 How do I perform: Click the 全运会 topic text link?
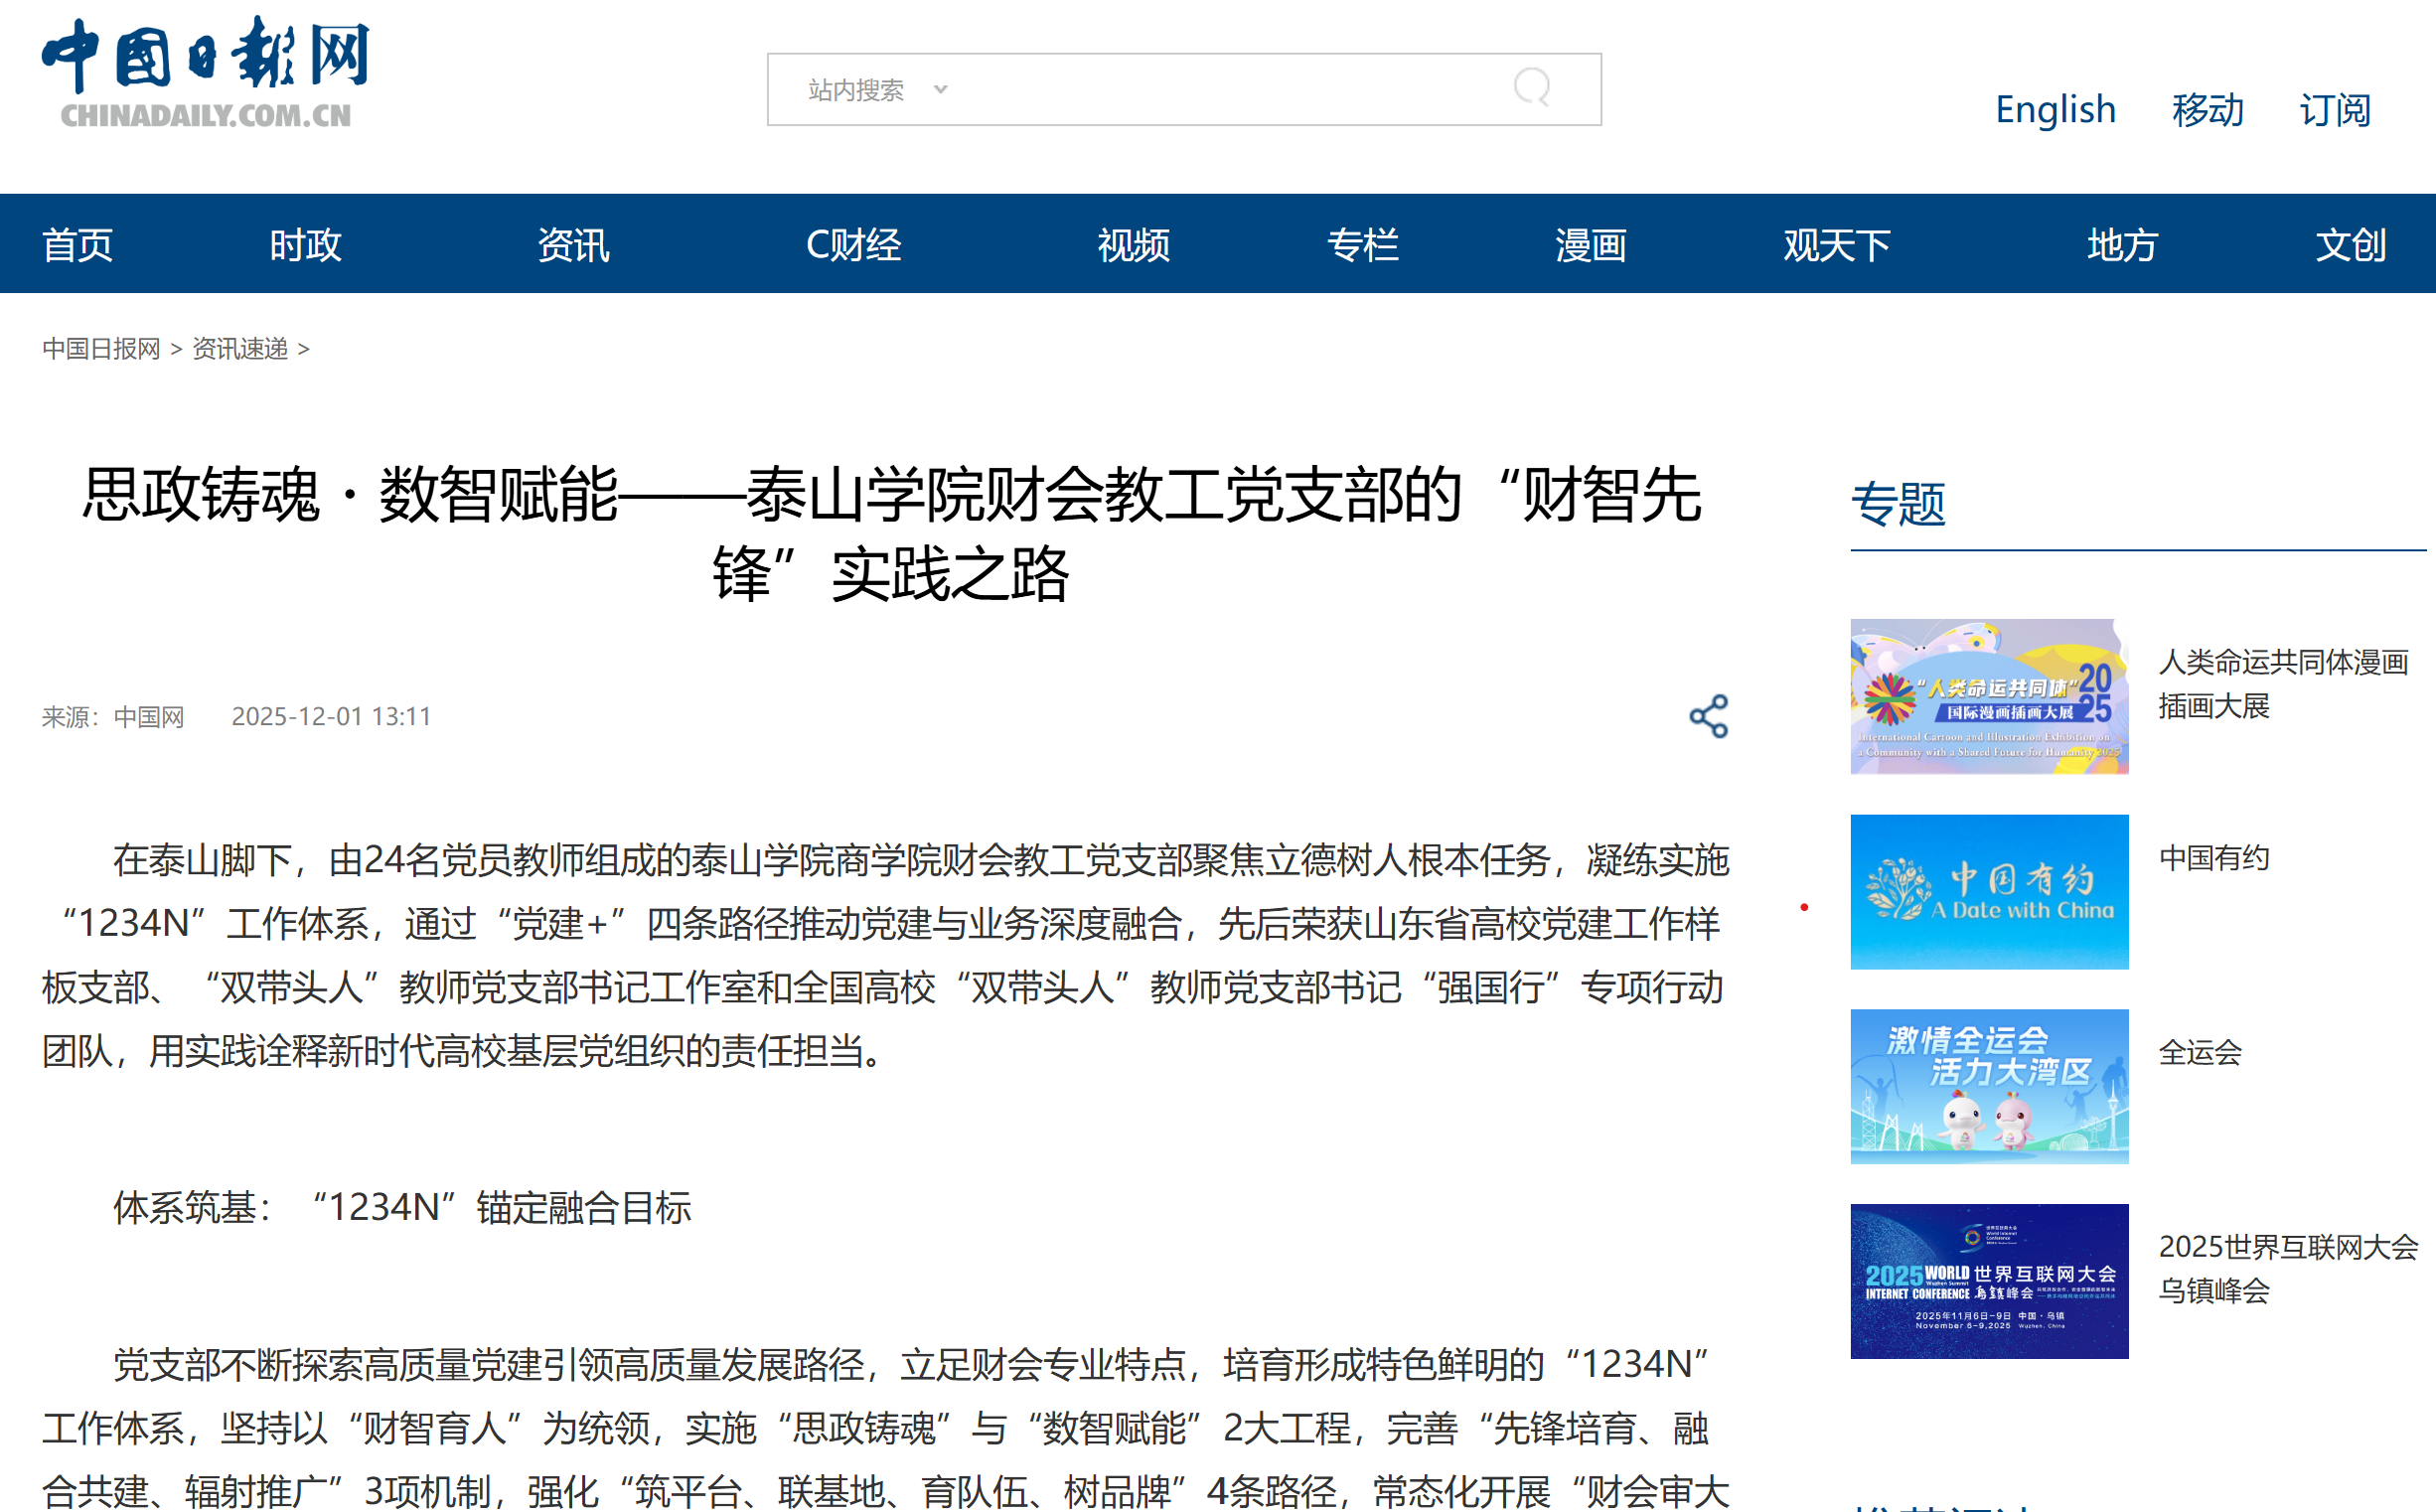click(2199, 1052)
